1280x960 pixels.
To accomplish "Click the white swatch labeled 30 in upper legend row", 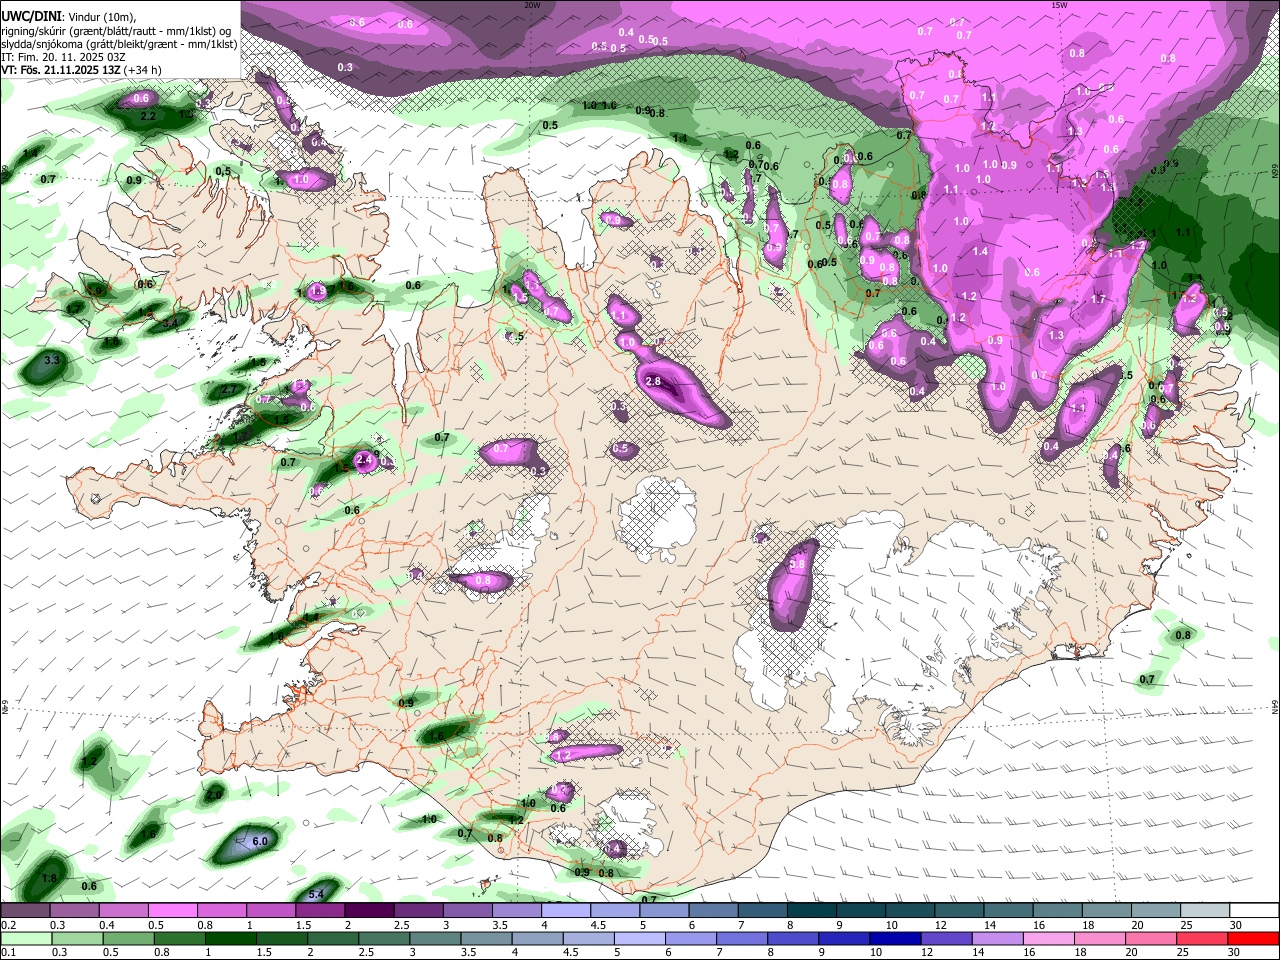I will pyautogui.click(x=1255, y=911).
